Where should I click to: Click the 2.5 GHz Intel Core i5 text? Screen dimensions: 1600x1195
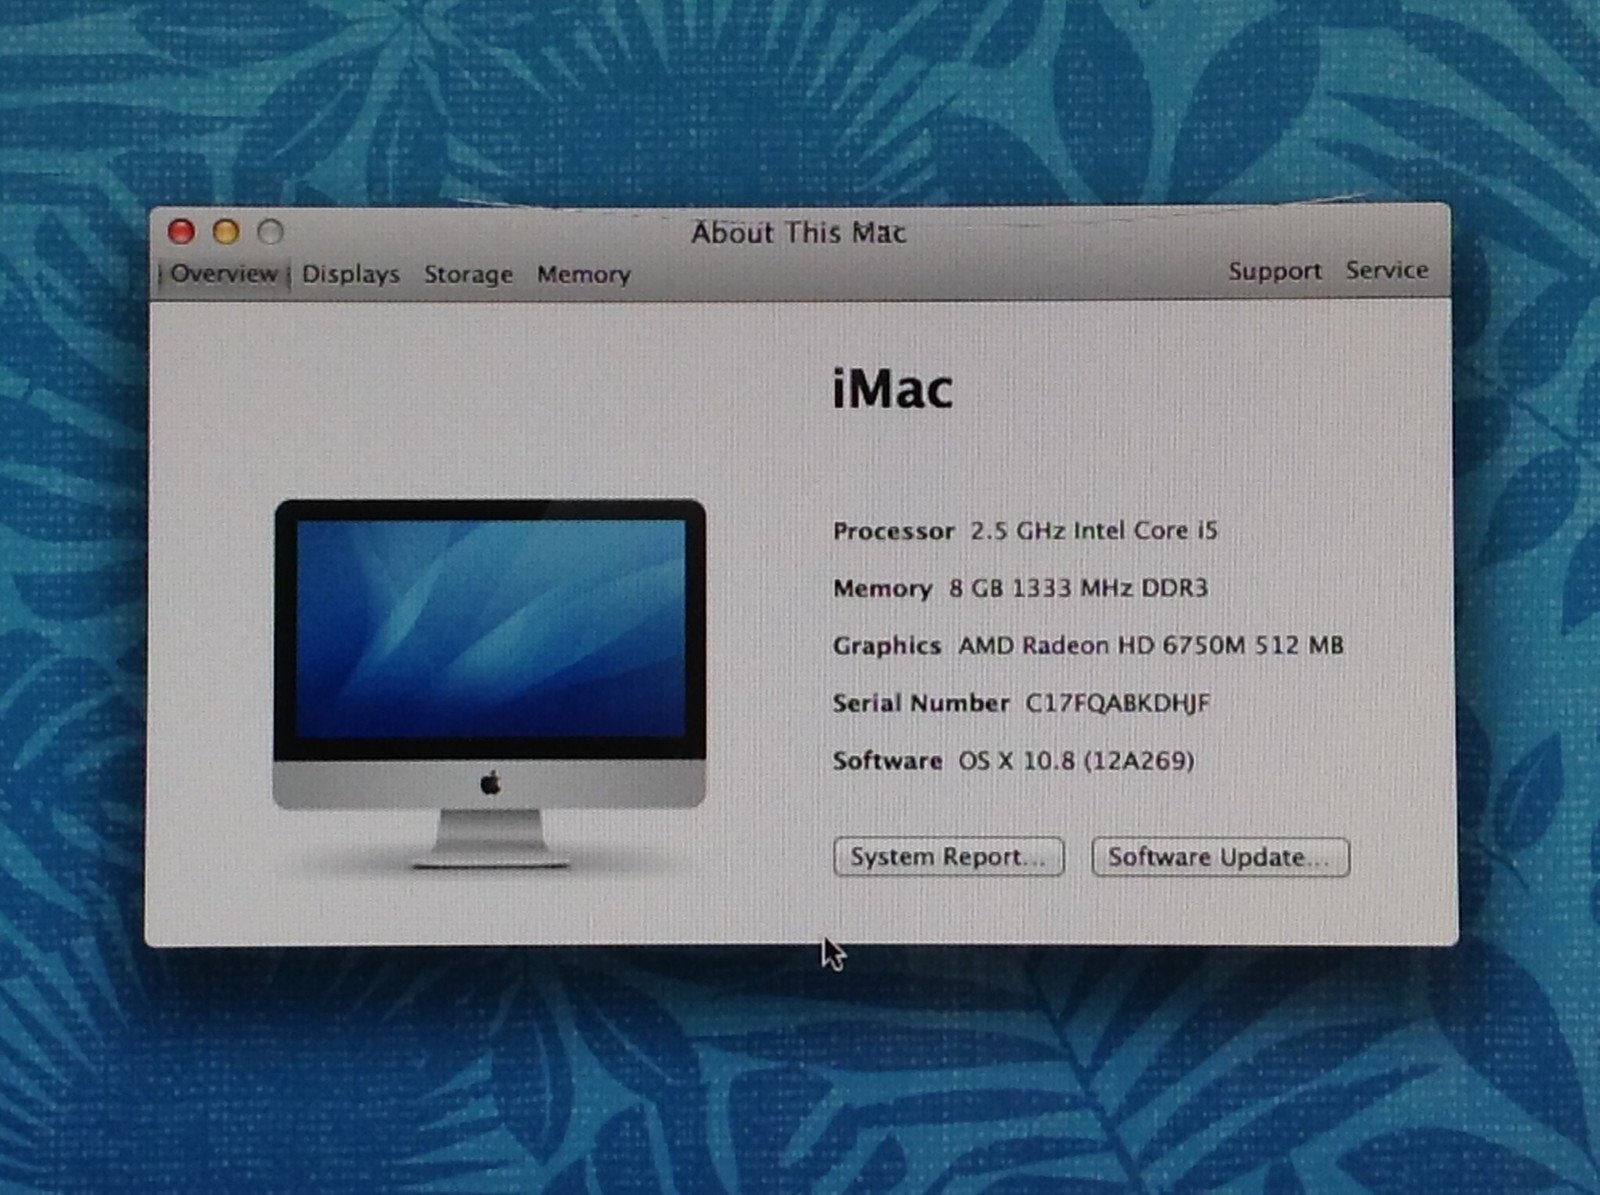pos(1094,530)
